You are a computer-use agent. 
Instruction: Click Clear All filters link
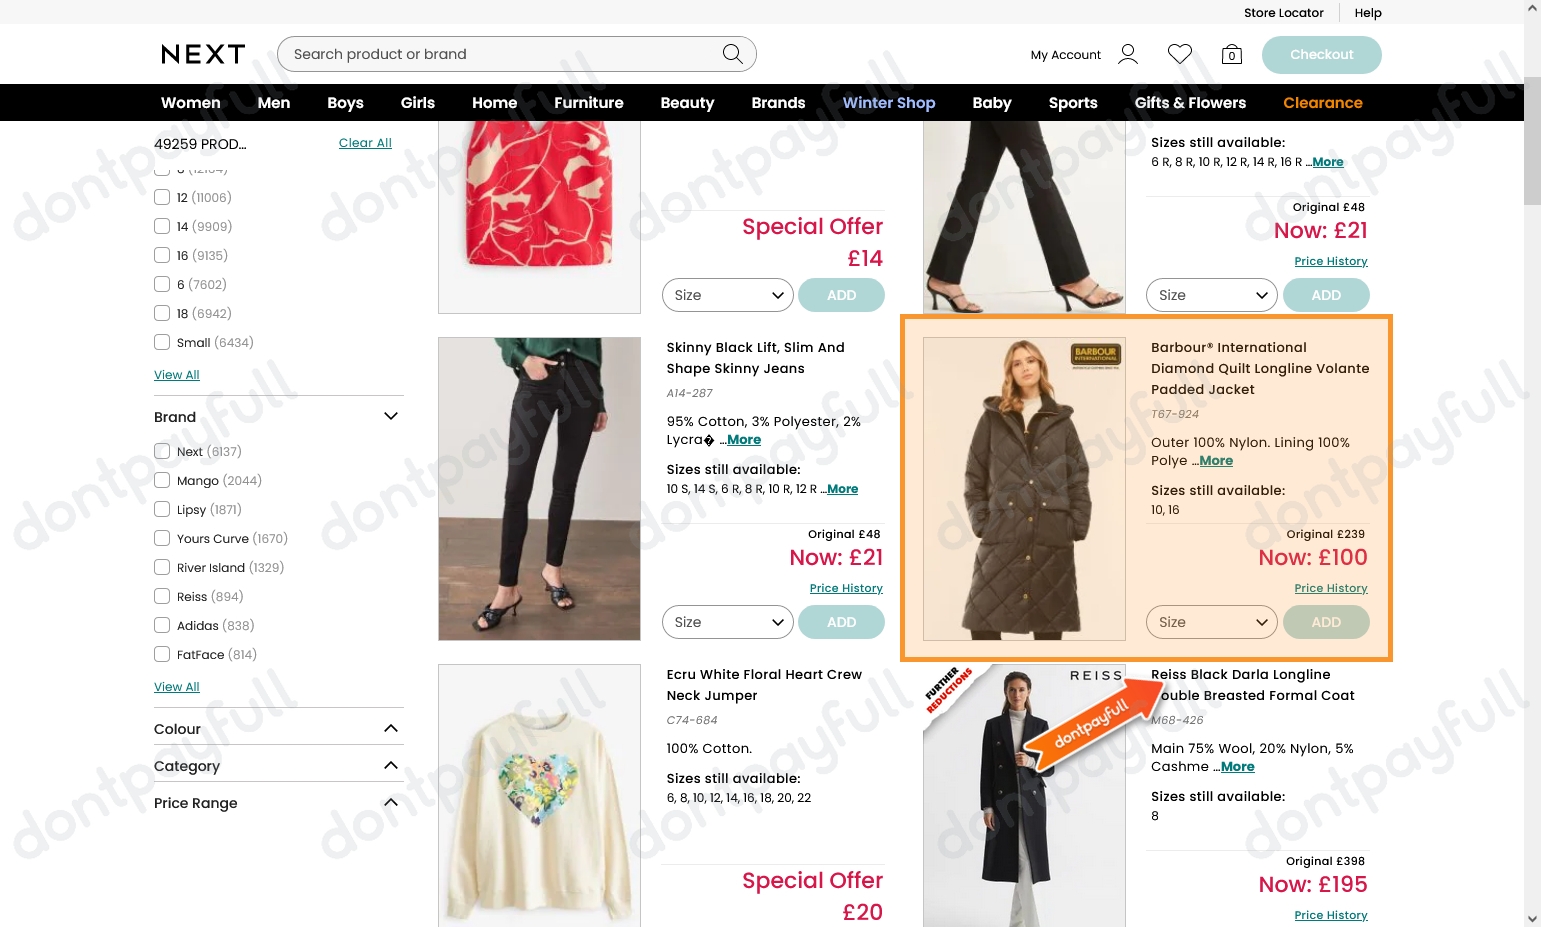coord(365,143)
